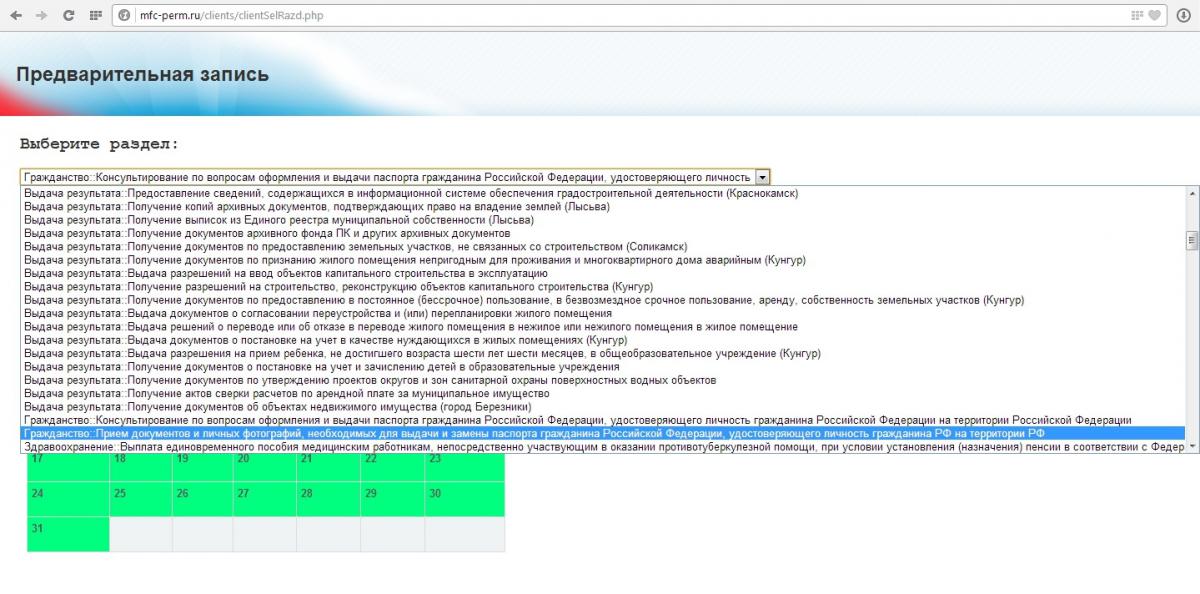Click the dropdown list scrollbar thumb
This screenshot has height=594, width=1200.
coord(1191,240)
